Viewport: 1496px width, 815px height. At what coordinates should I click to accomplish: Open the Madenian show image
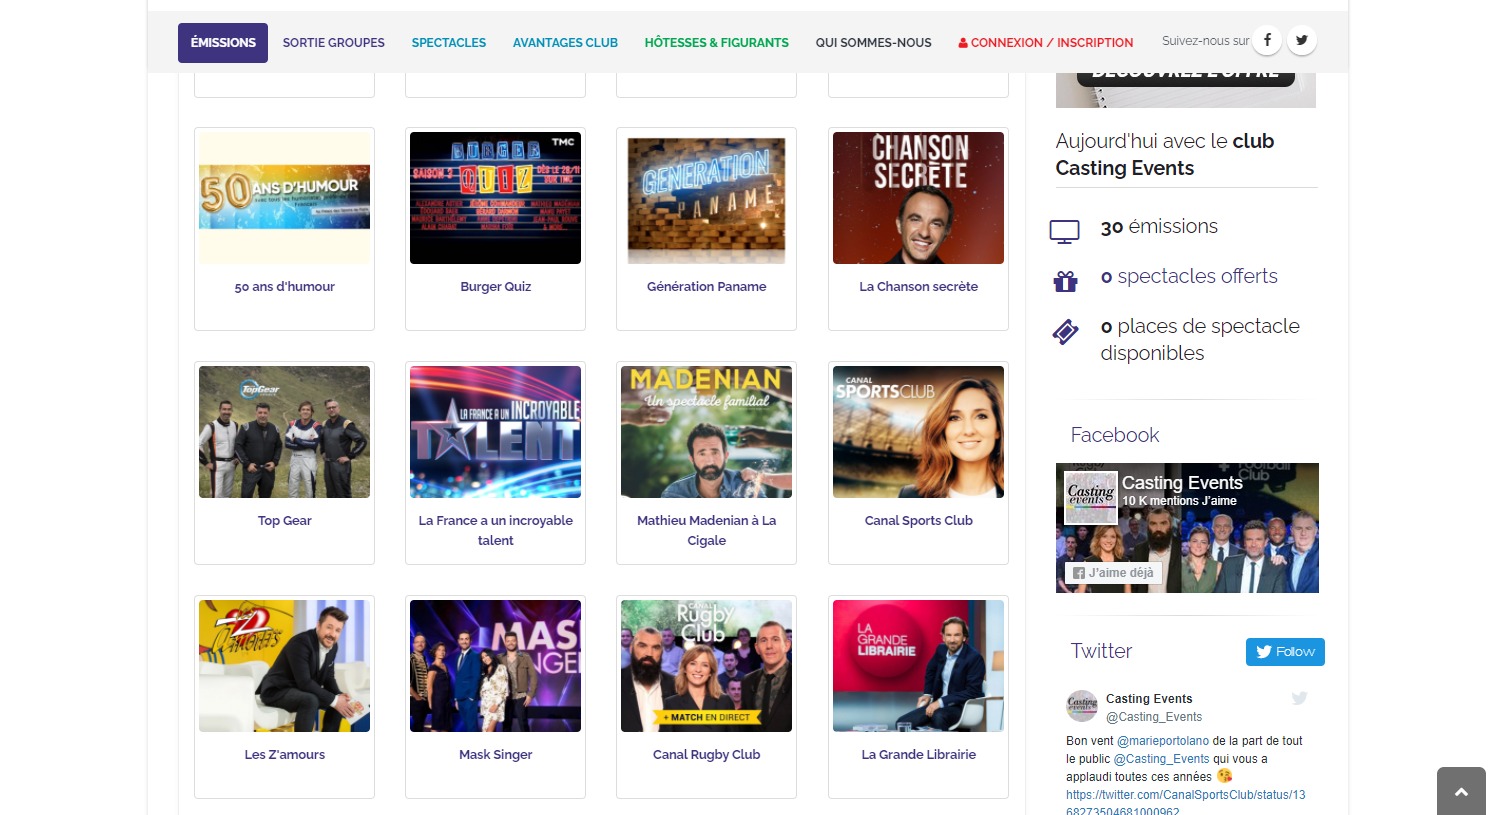(706, 432)
